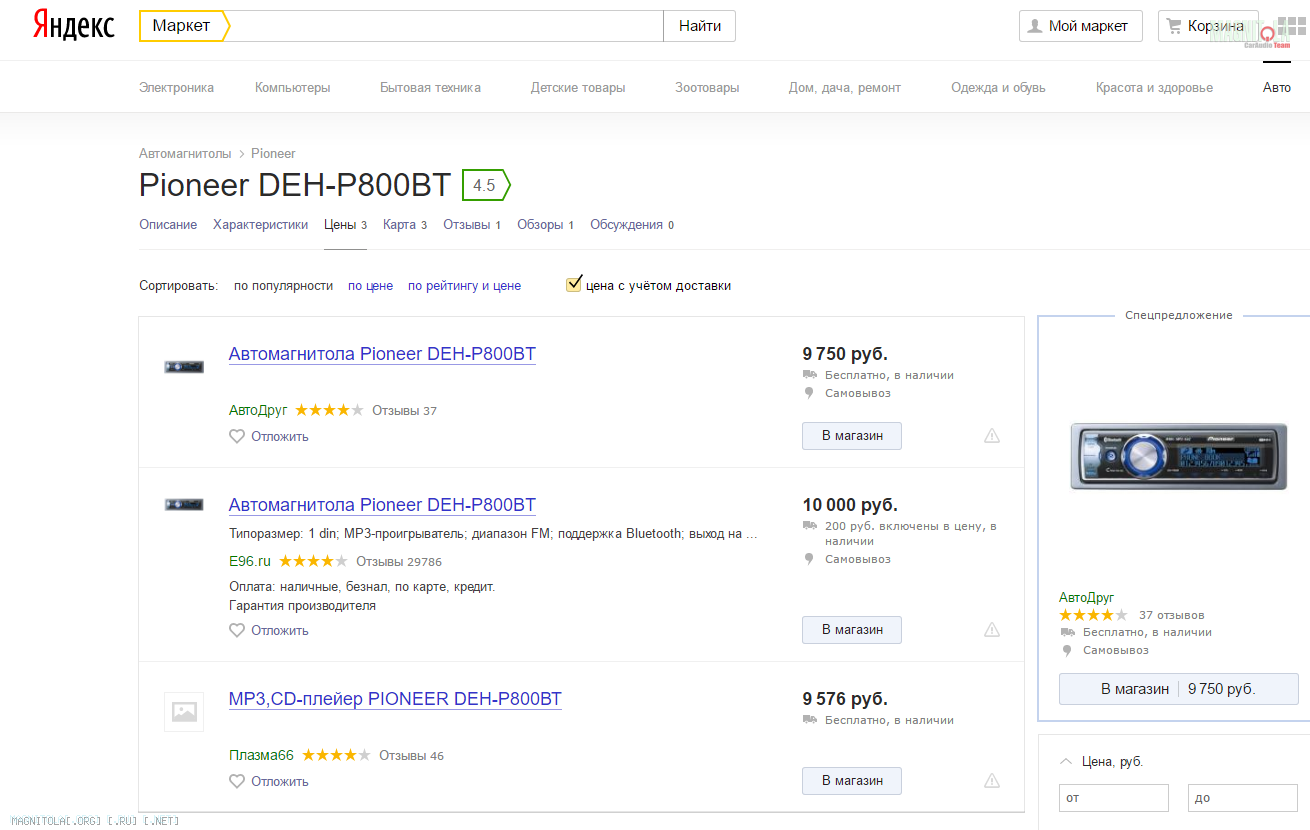
Task: Click the Найти search button
Action: (x=699, y=26)
